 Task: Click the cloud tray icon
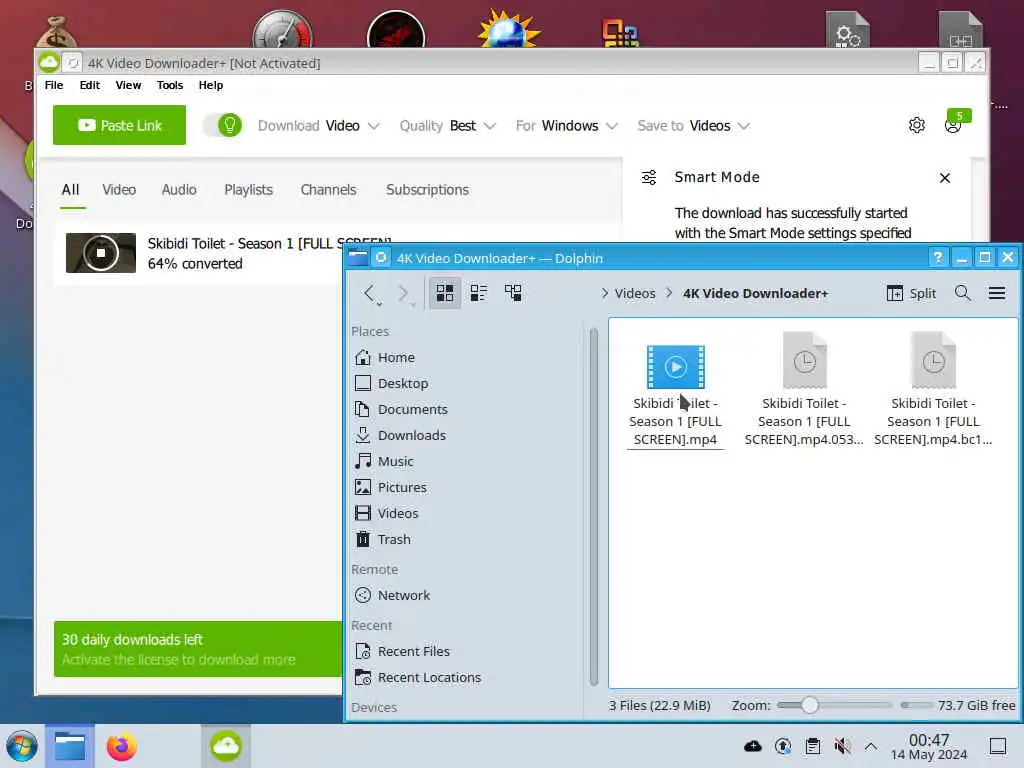coord(752,746)
